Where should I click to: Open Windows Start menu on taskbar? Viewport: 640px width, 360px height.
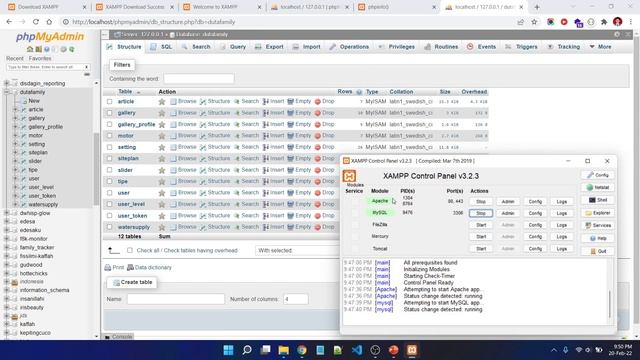(229, 350)
